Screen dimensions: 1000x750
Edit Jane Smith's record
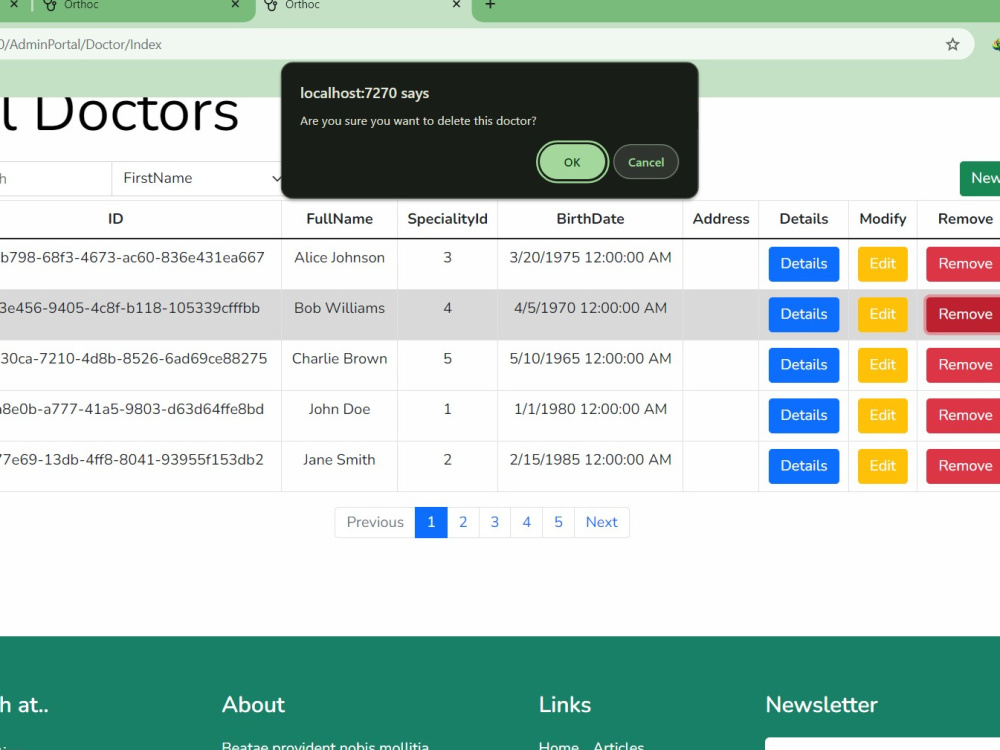pos(882,466)
